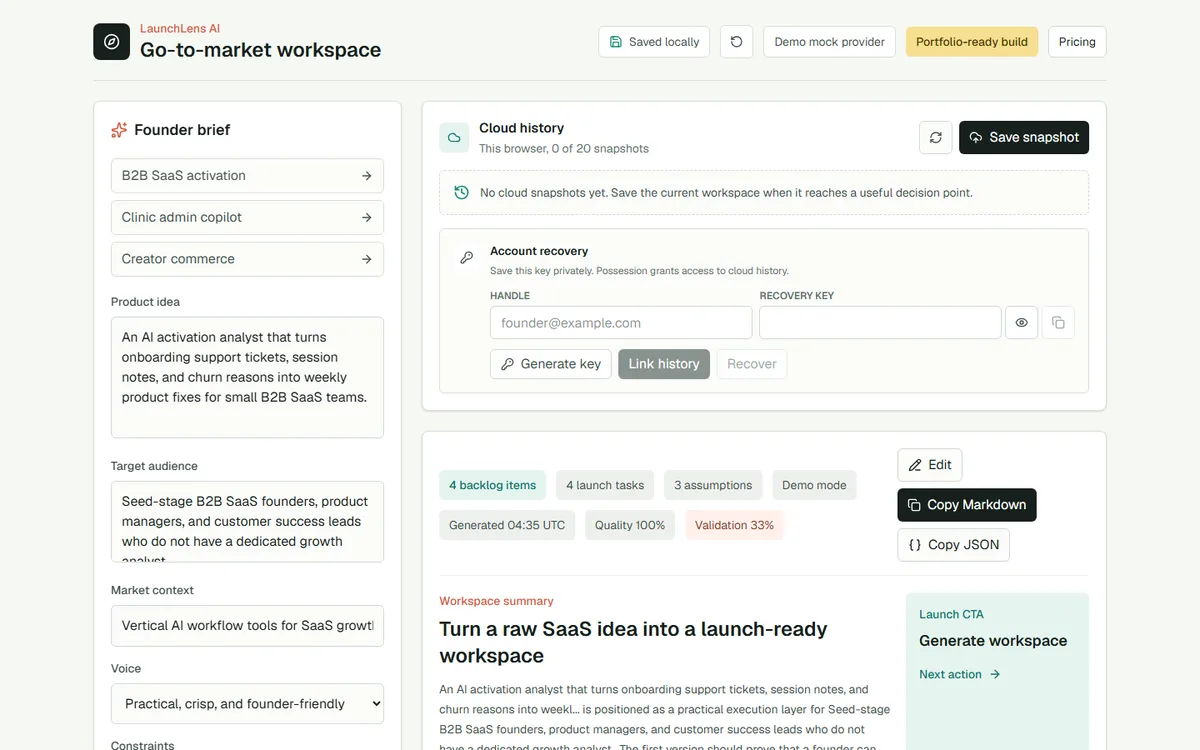Image resolution: width=1200 pixels, height=750 pixels.
Task: Click the Validation 33% chip
Action: click(734, 525)
